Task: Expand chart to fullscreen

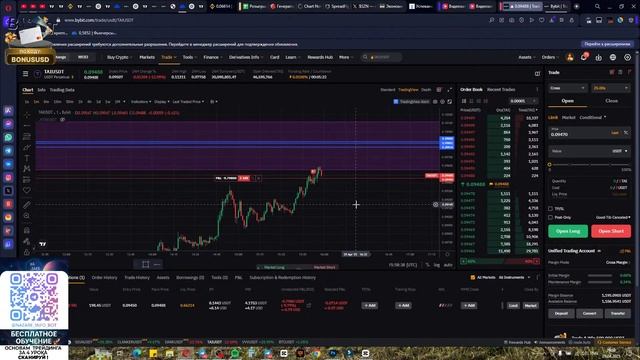Action: coord(450,90)
